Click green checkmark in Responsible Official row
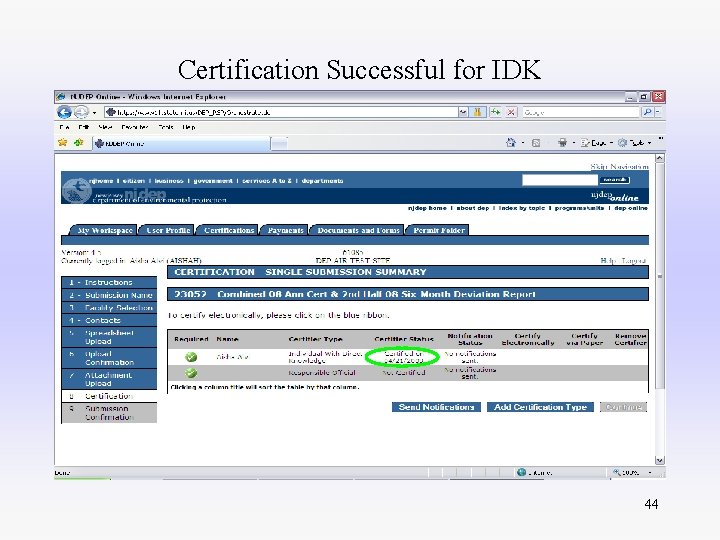720x540 pixels. [191, 372]
